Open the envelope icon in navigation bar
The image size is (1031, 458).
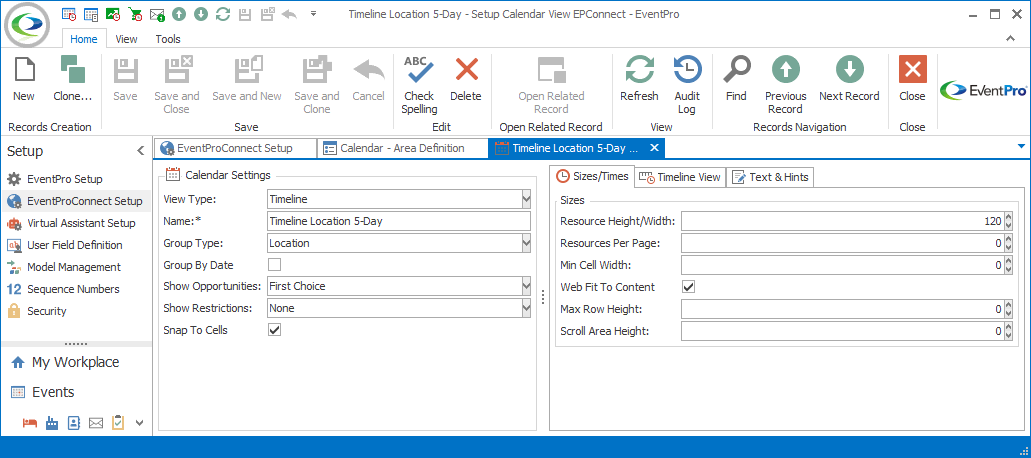pos(96,423)
